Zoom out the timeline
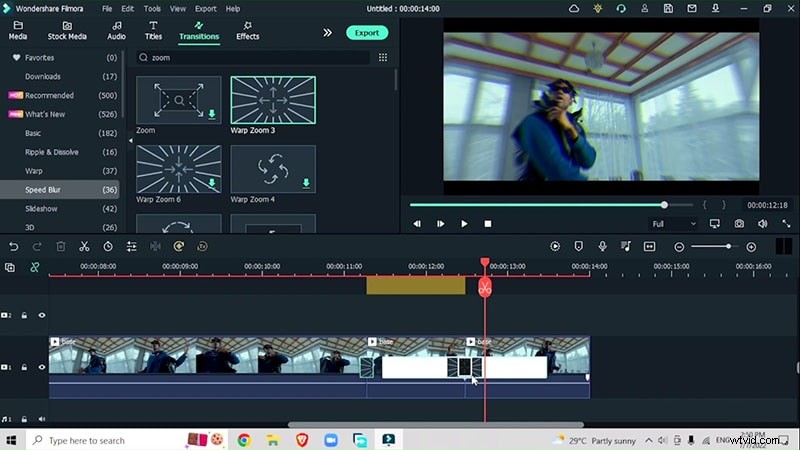 click(x=679, y=247)
